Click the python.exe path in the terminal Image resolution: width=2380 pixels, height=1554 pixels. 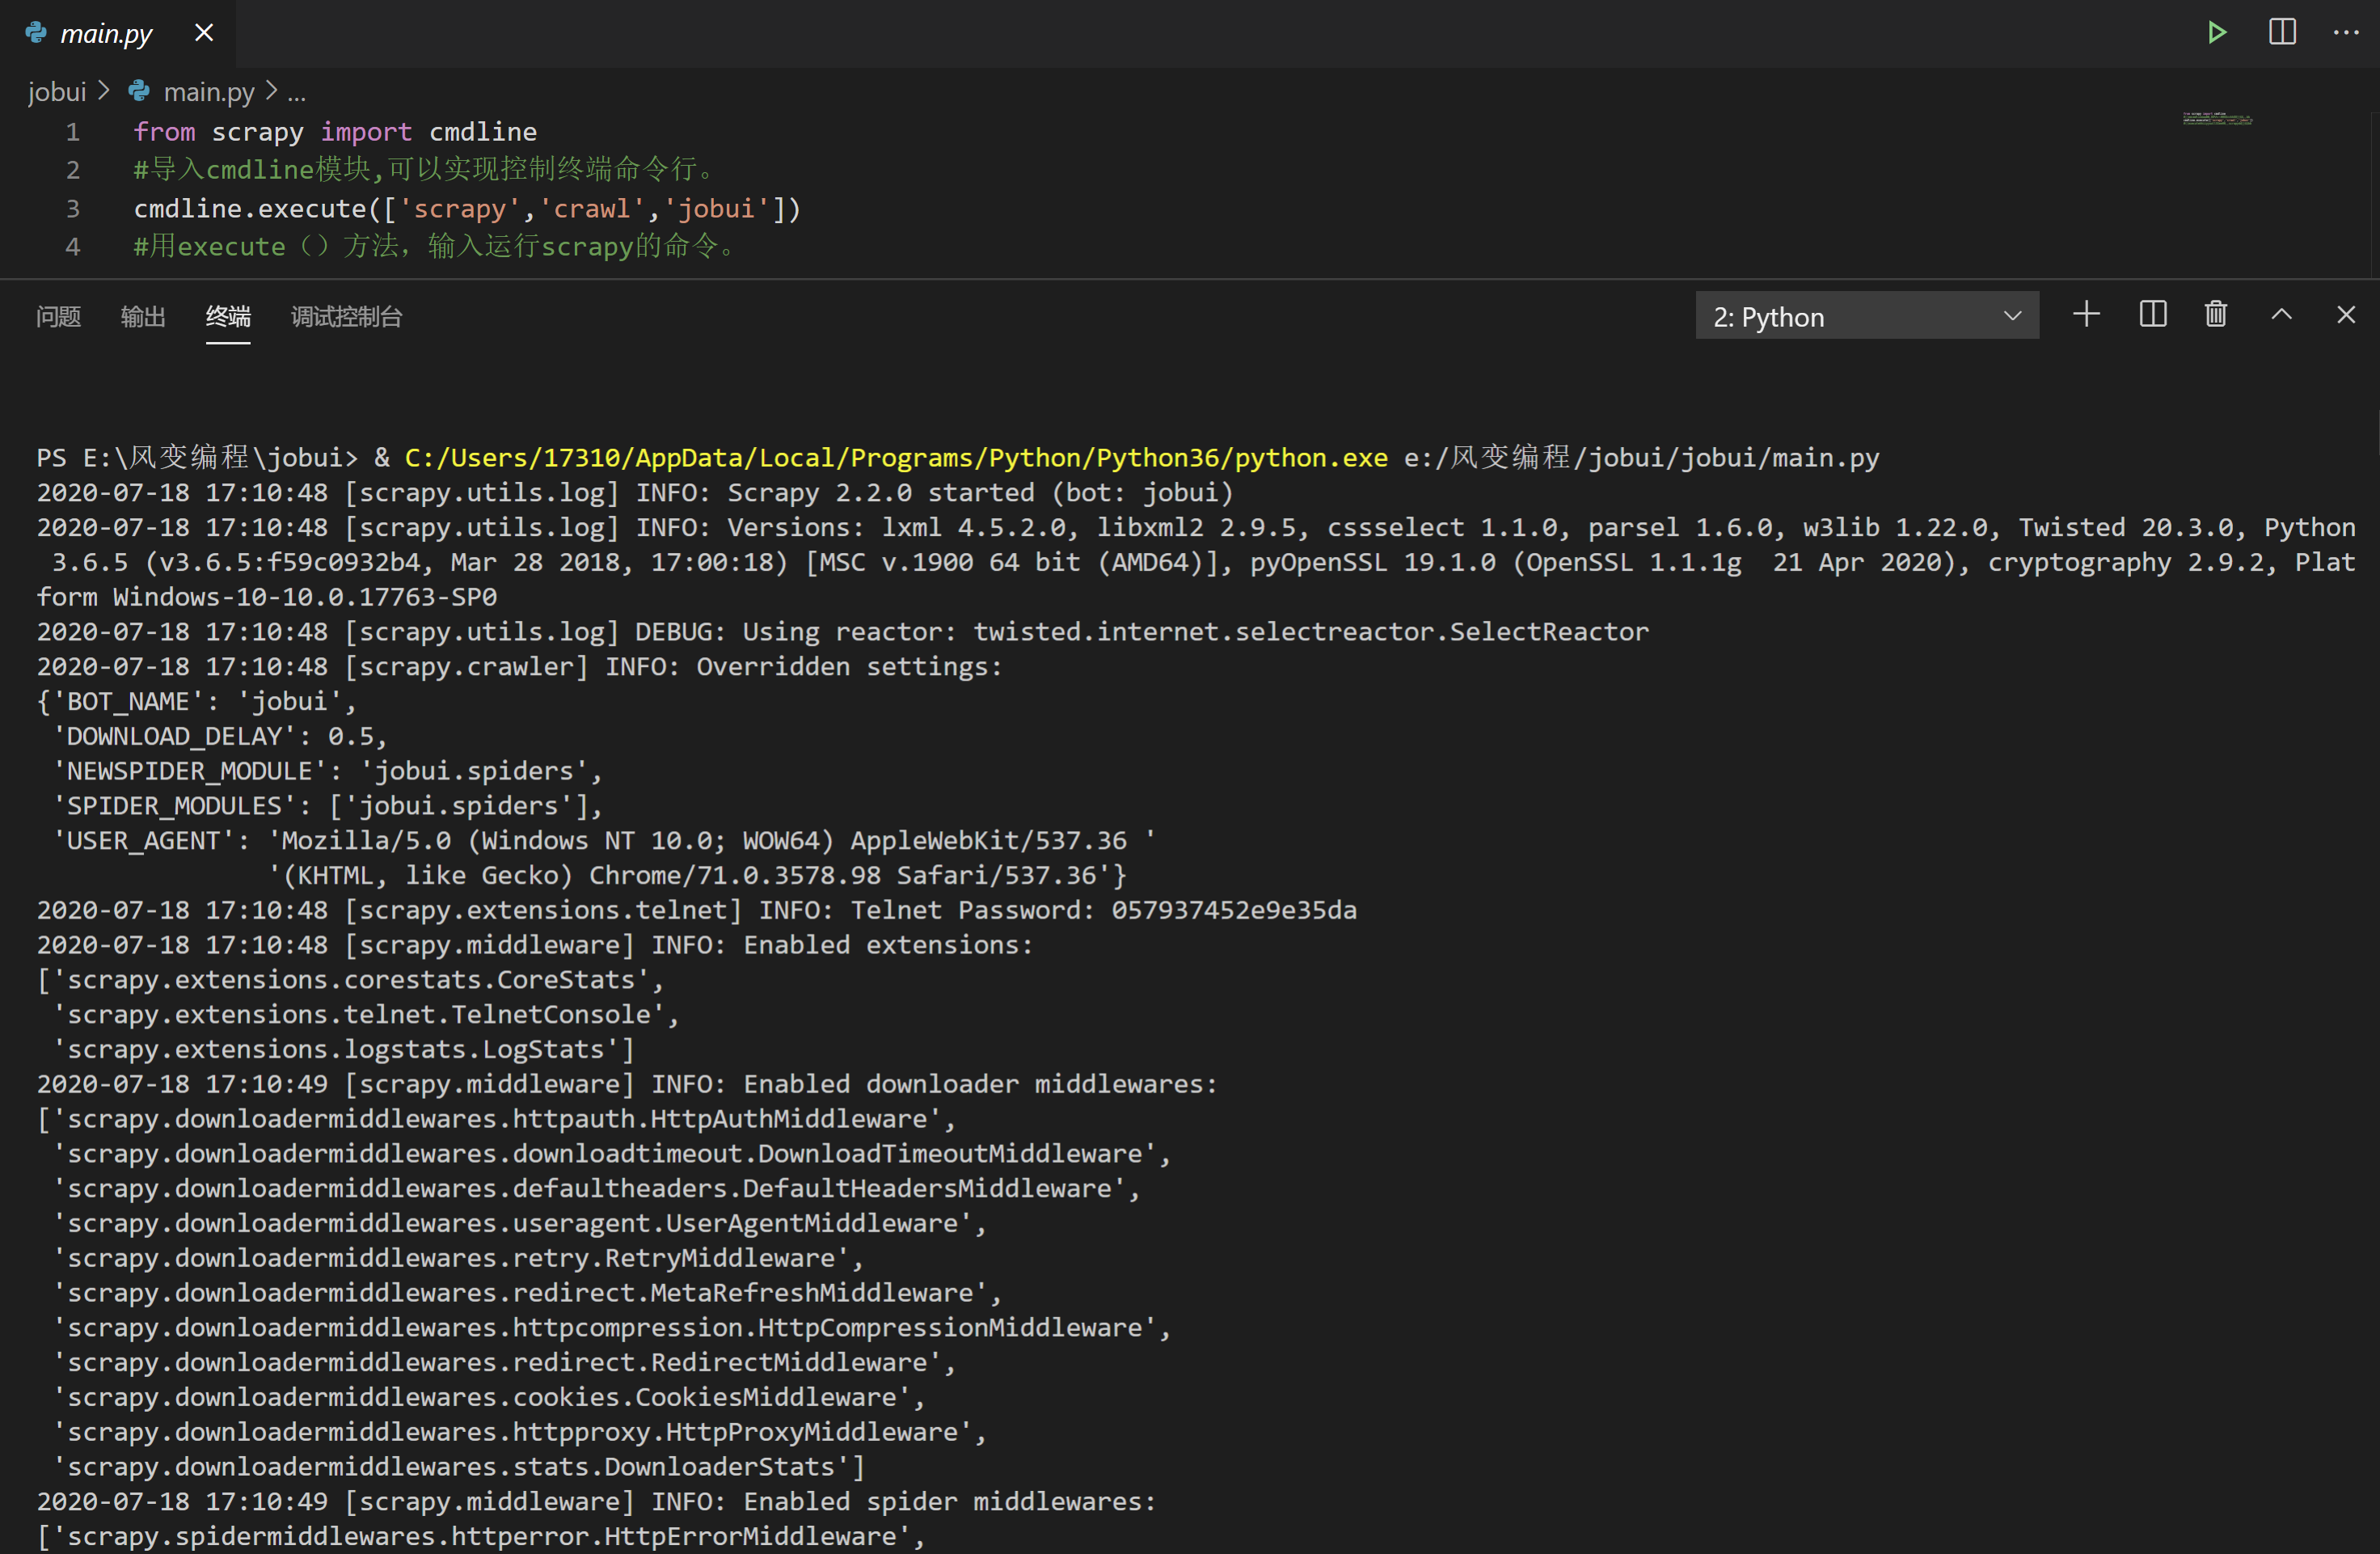click(896, 458)
